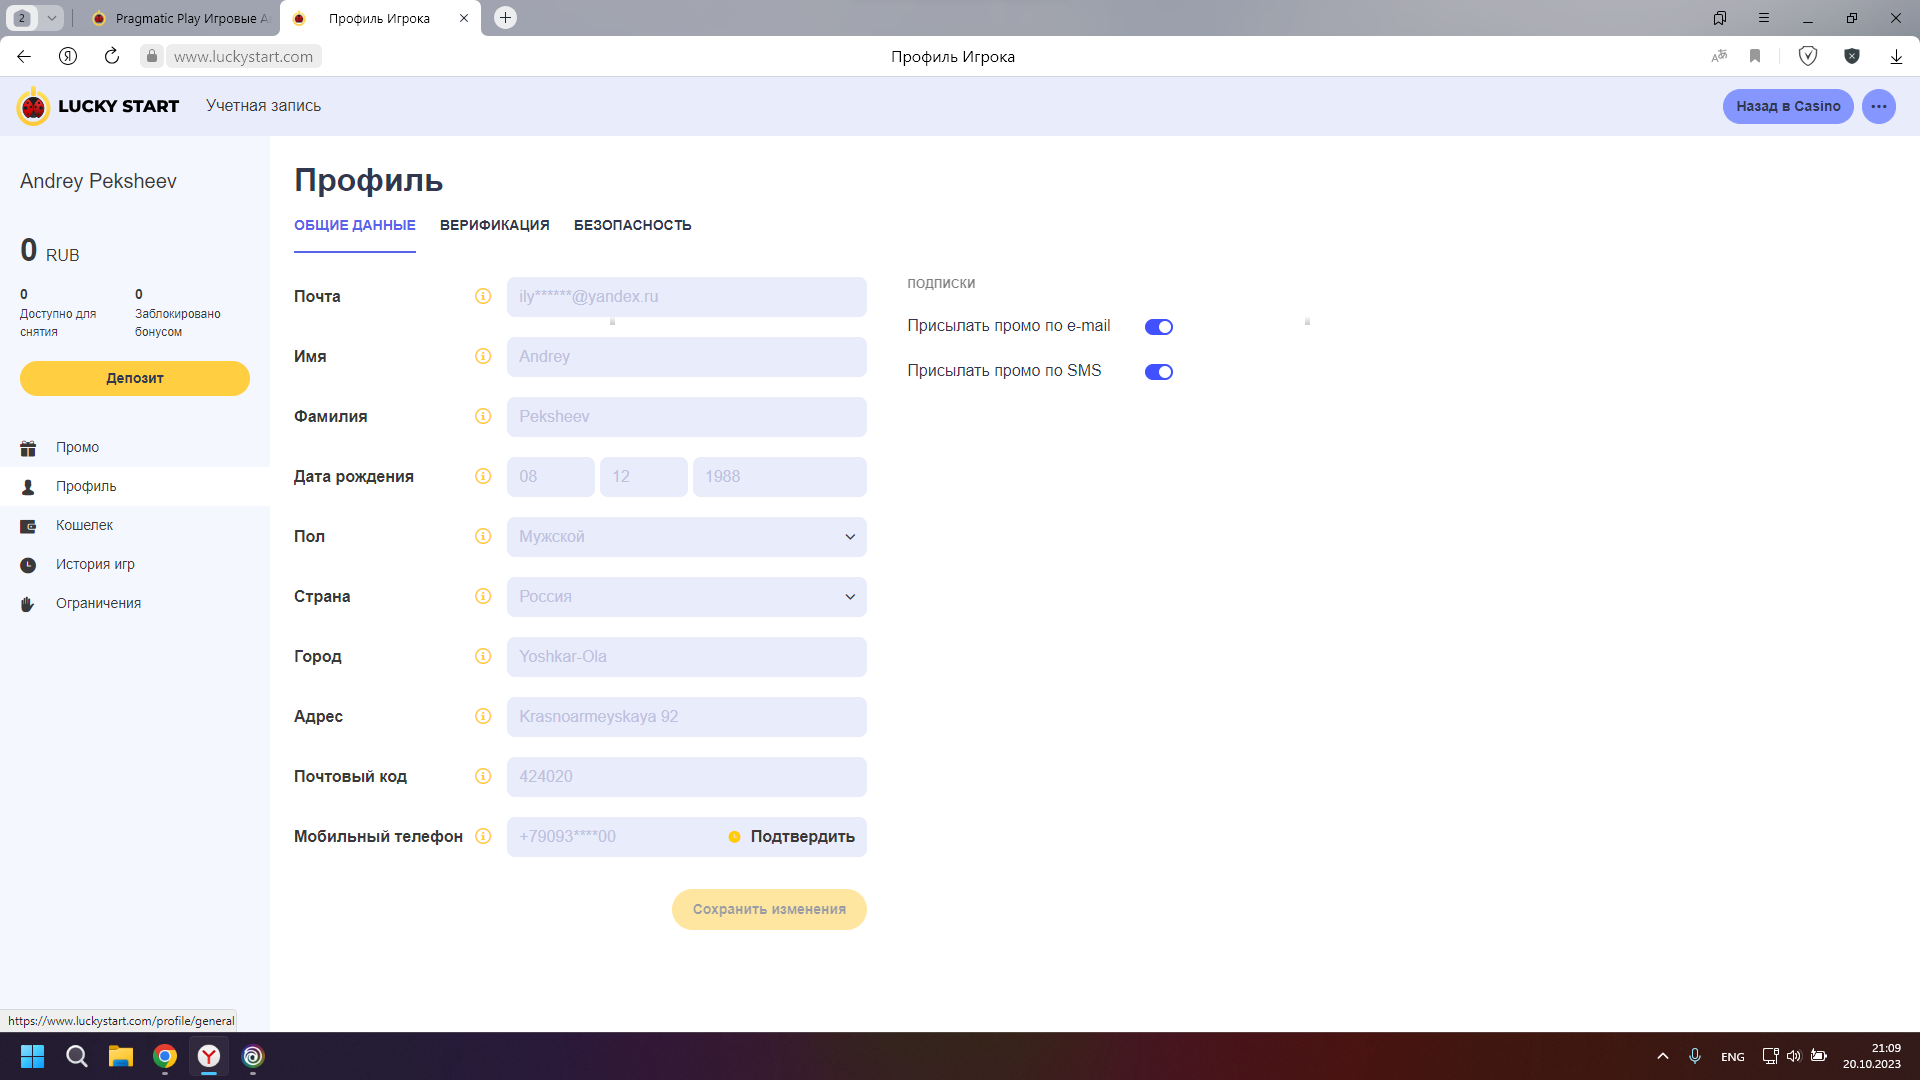This screenshot has height=1080, width=1920.
Task: Click Назад в Casino button
Action: pos(1787,106)
